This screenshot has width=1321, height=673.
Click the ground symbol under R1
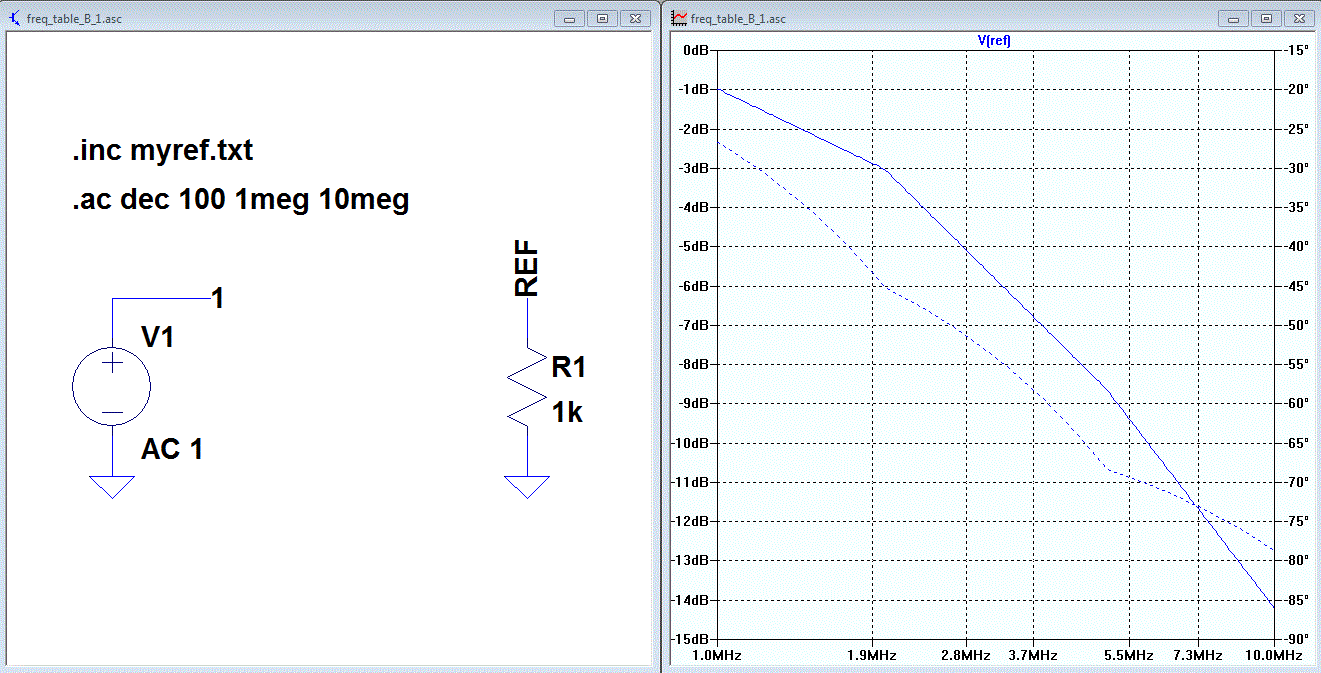[527, 487]
